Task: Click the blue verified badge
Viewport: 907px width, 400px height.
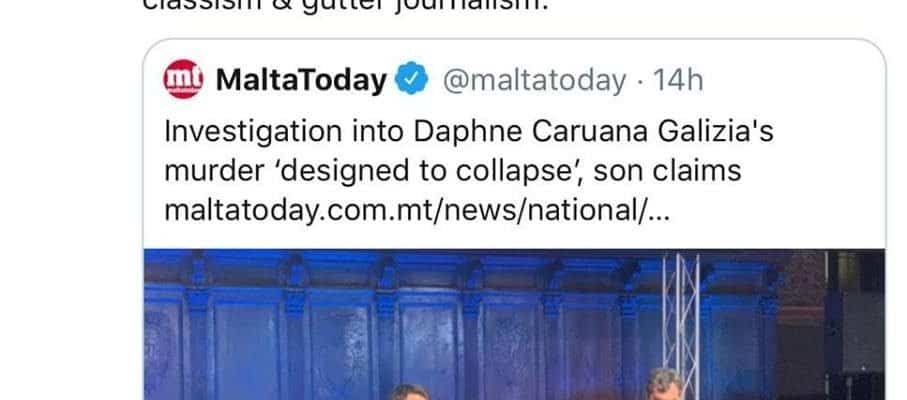Action: click(411, 79)
